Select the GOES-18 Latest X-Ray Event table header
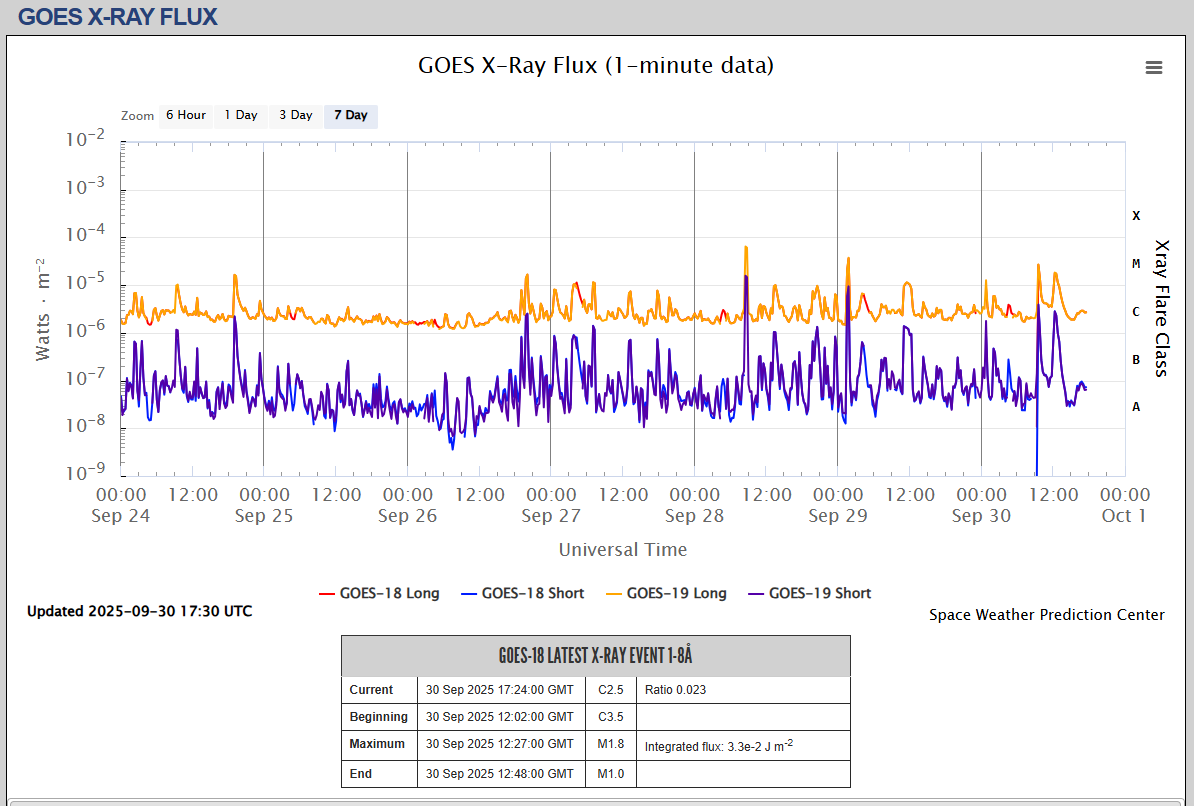The height and width of the screenshot is (806, 1194). (595, 656)
